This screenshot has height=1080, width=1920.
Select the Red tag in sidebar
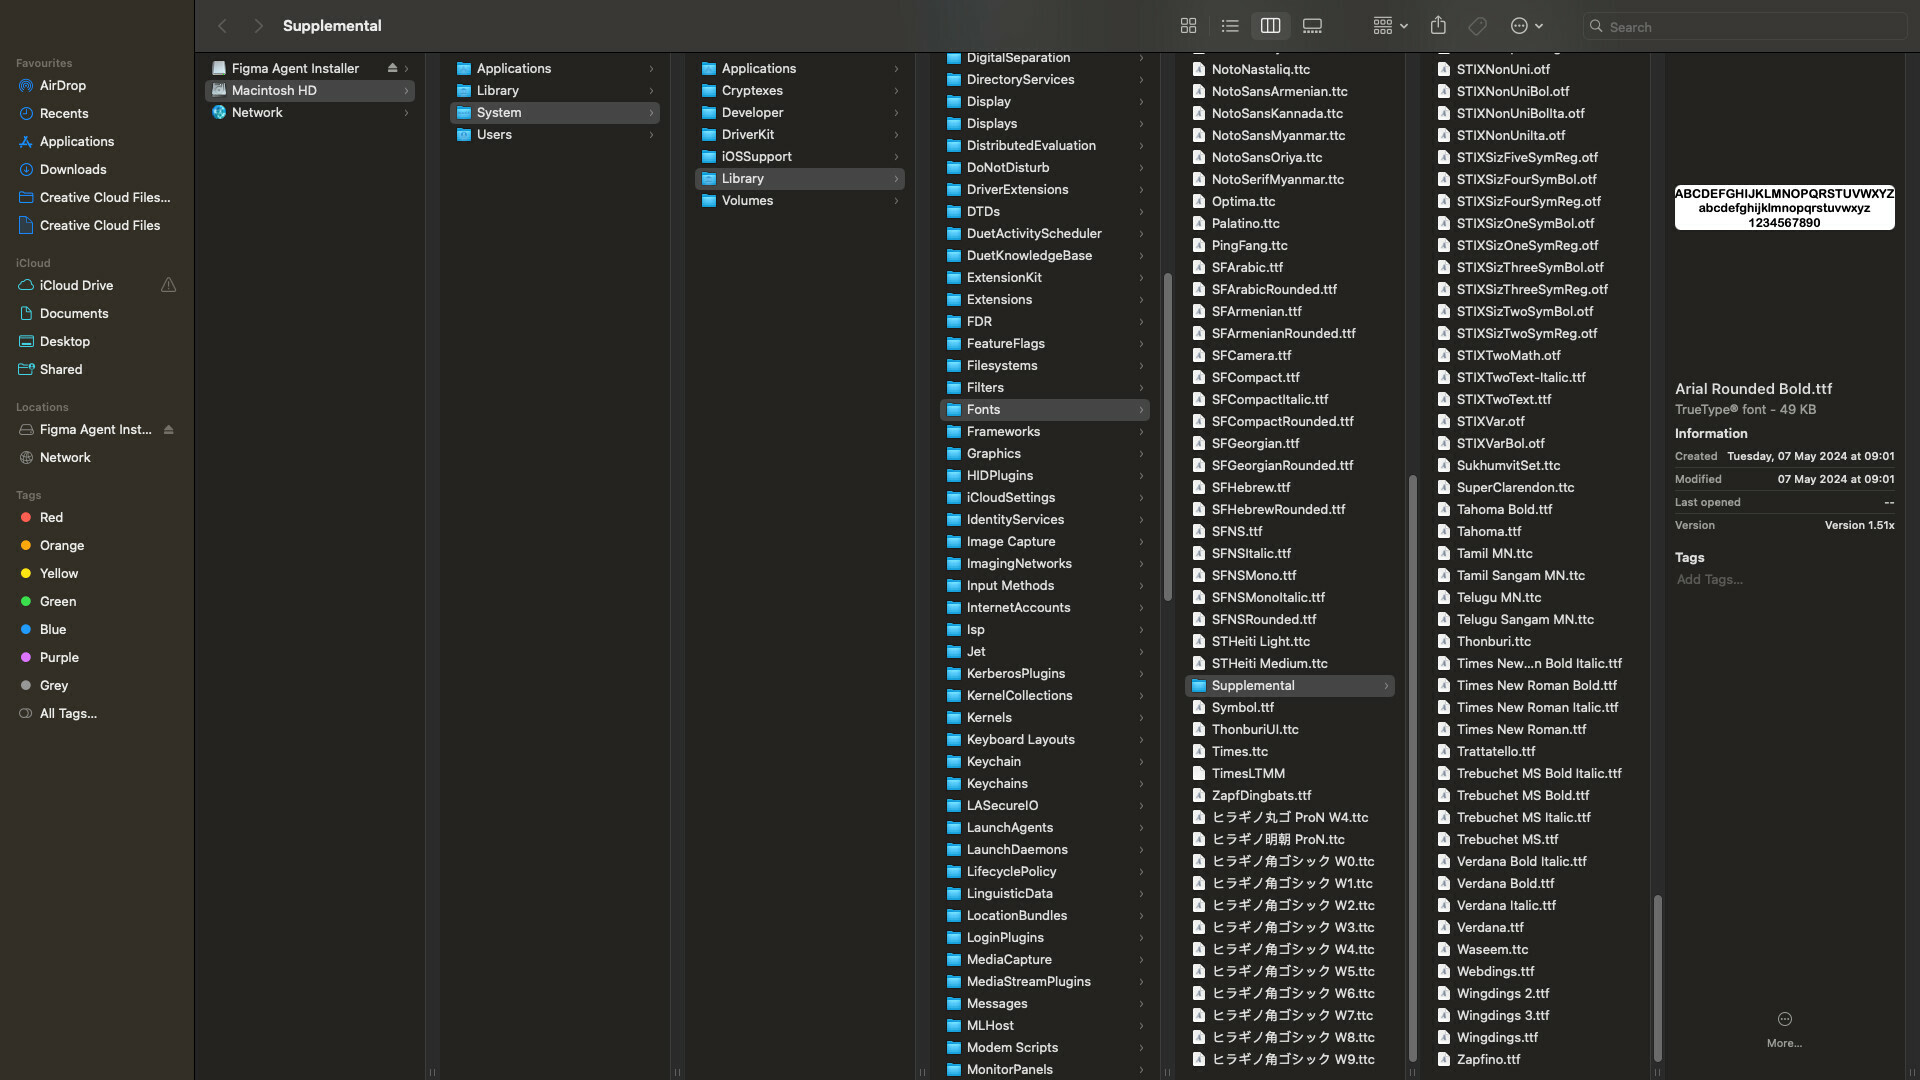point(49,517)
